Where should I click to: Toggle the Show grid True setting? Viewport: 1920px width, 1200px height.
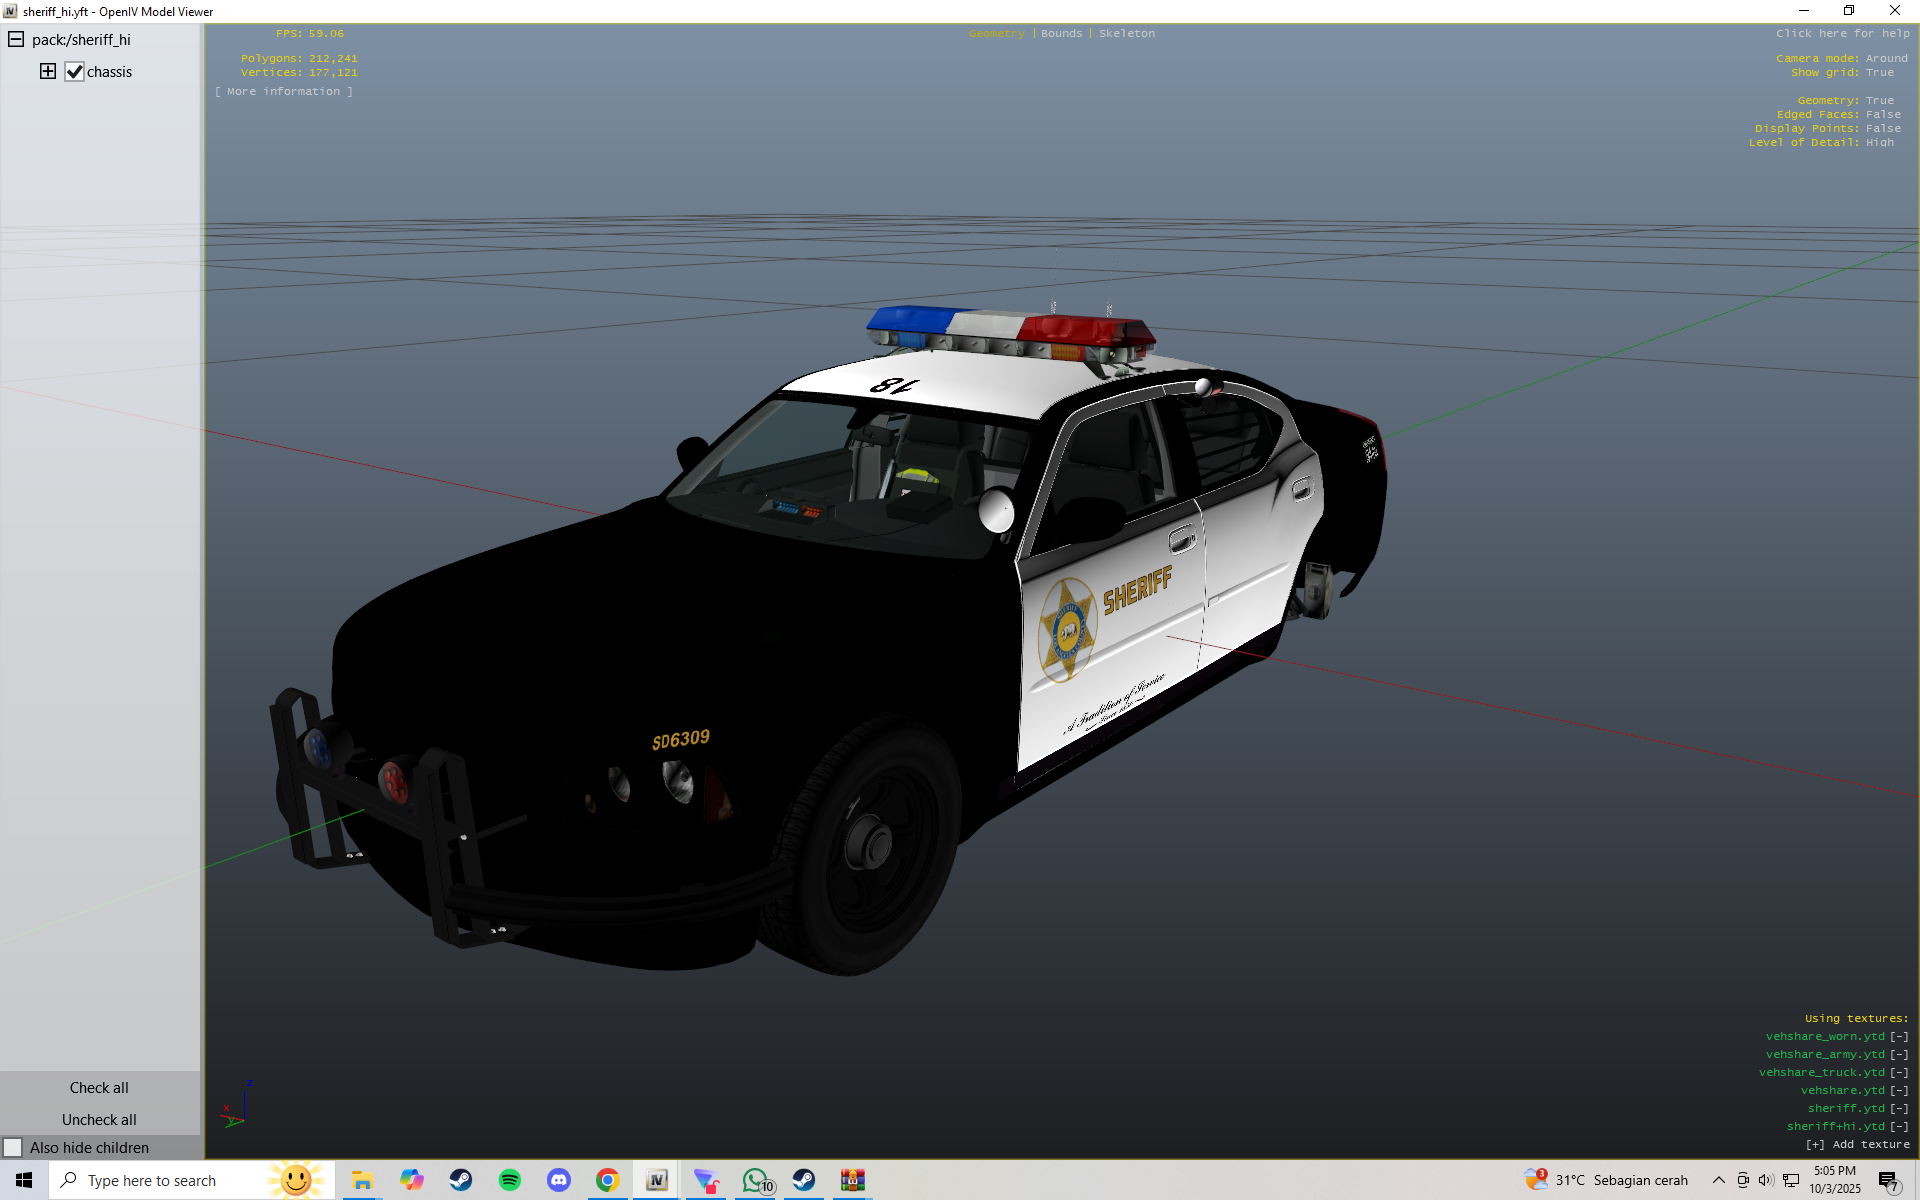click(1879, 73)
